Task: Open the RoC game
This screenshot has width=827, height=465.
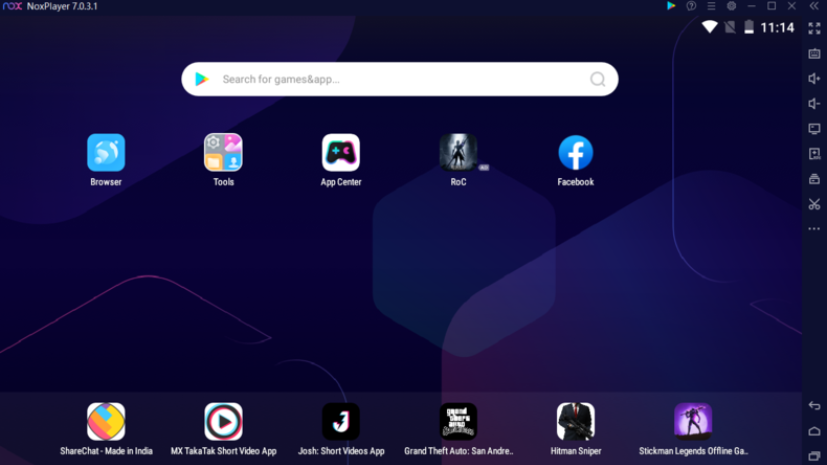Action: click(x=458, y=153)
